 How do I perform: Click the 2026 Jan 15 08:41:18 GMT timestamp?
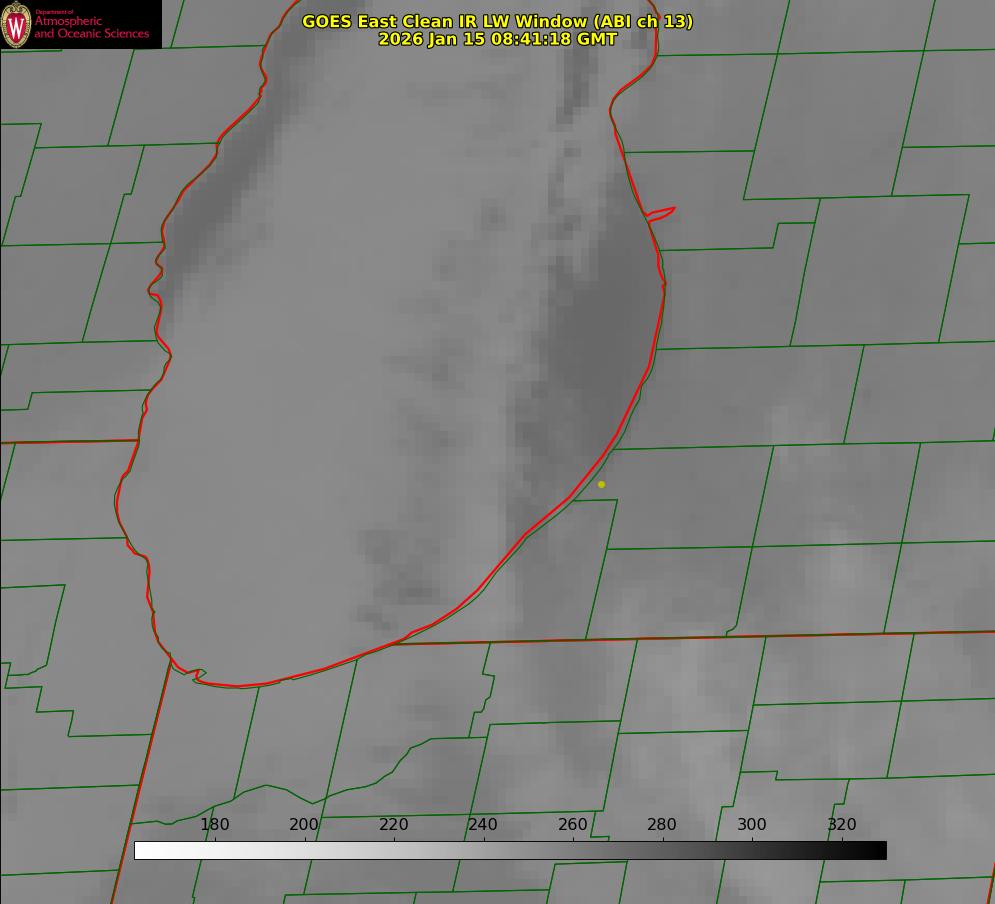(498, 39)
